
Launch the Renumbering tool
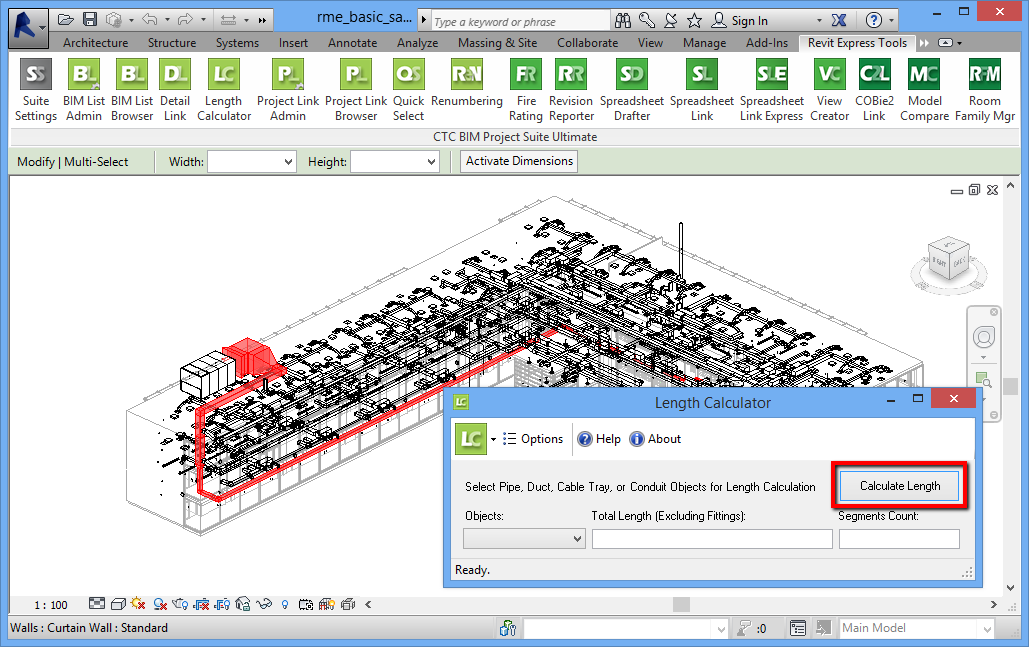pos(467,88)
